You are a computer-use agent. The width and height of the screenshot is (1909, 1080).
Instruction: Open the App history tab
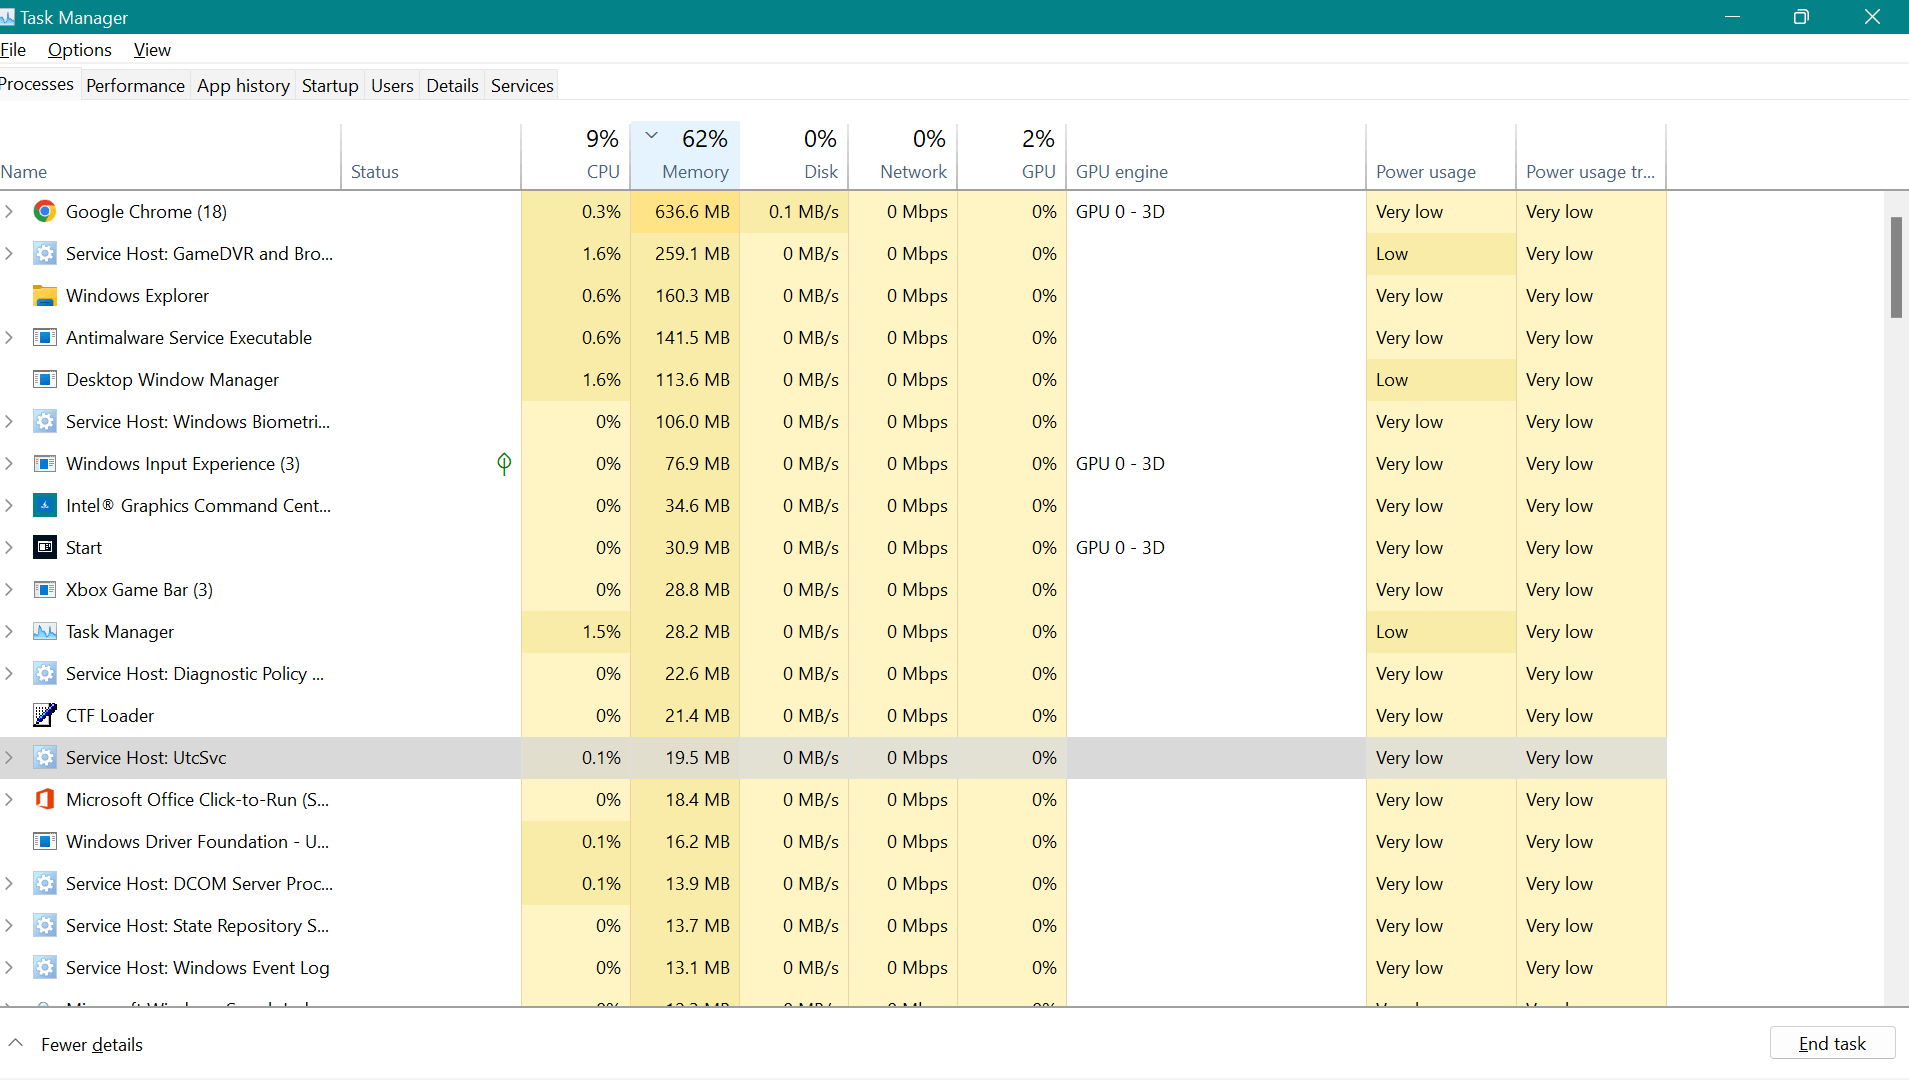(243, 85)
